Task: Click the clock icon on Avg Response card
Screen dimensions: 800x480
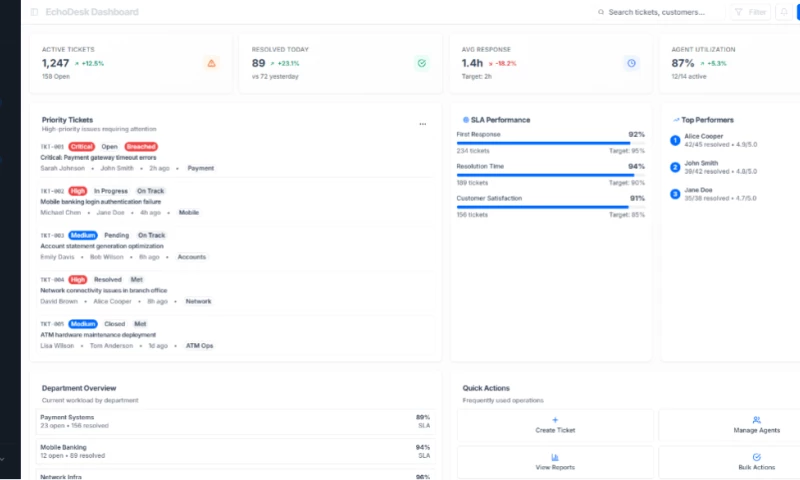Action: [x=631, y=63]
